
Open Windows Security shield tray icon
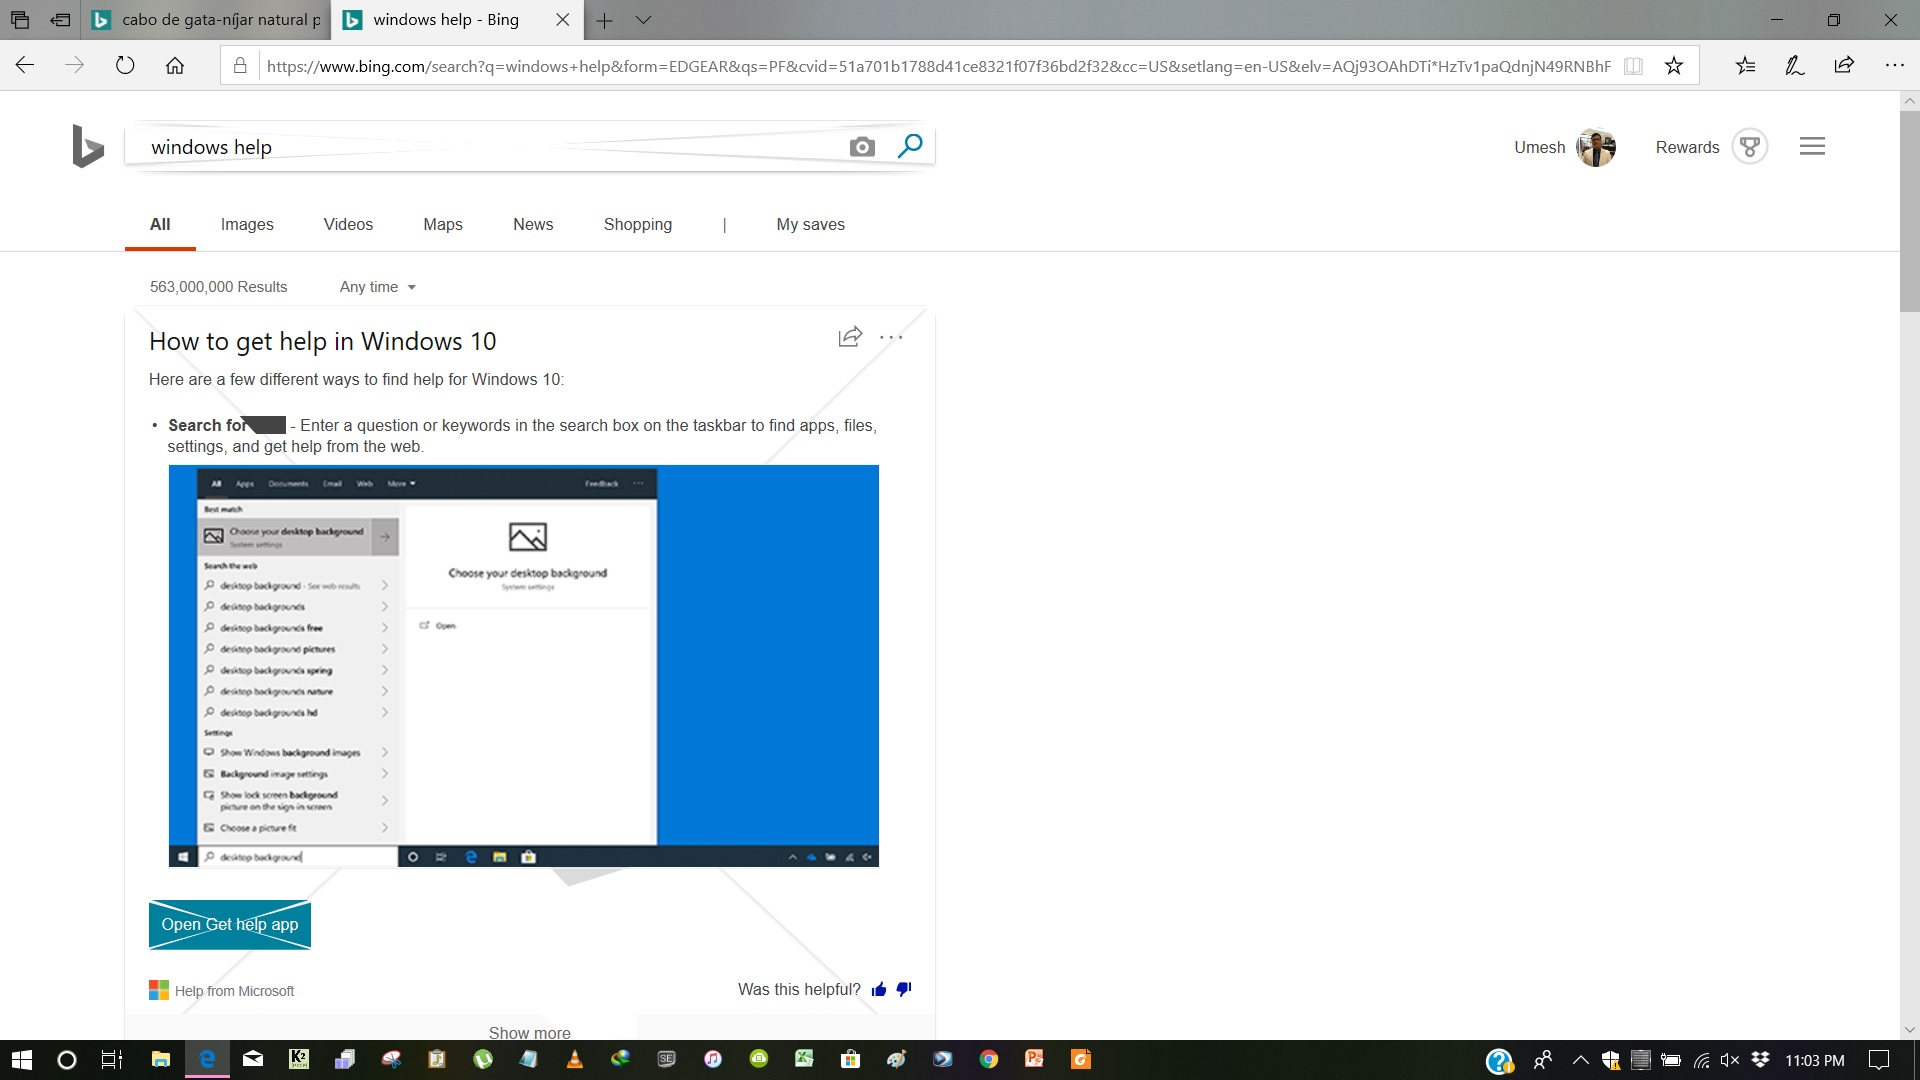1610,1060
